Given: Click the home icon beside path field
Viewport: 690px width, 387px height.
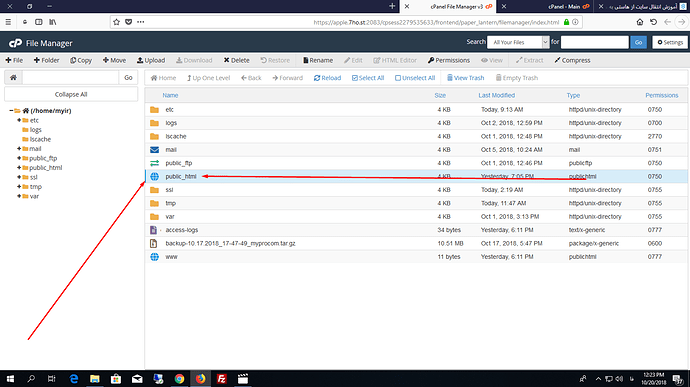Looking at the screenshot, I should (13, 77).
